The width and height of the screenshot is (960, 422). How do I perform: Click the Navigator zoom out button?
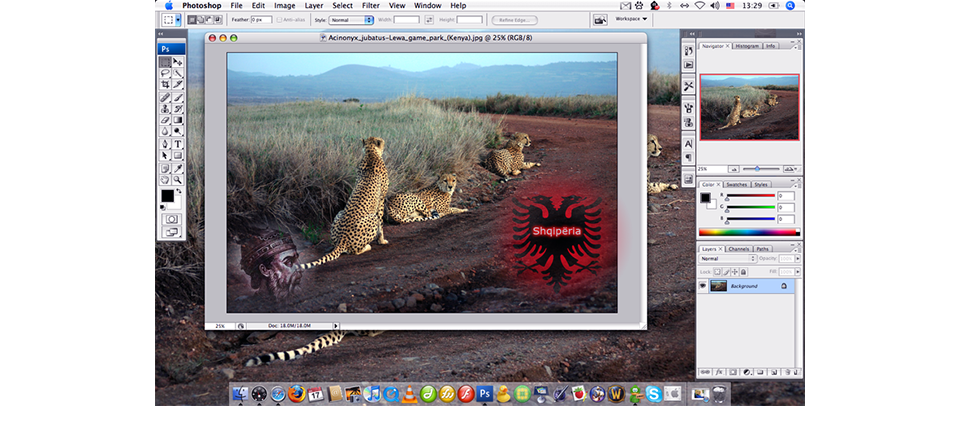coord(734,169)
